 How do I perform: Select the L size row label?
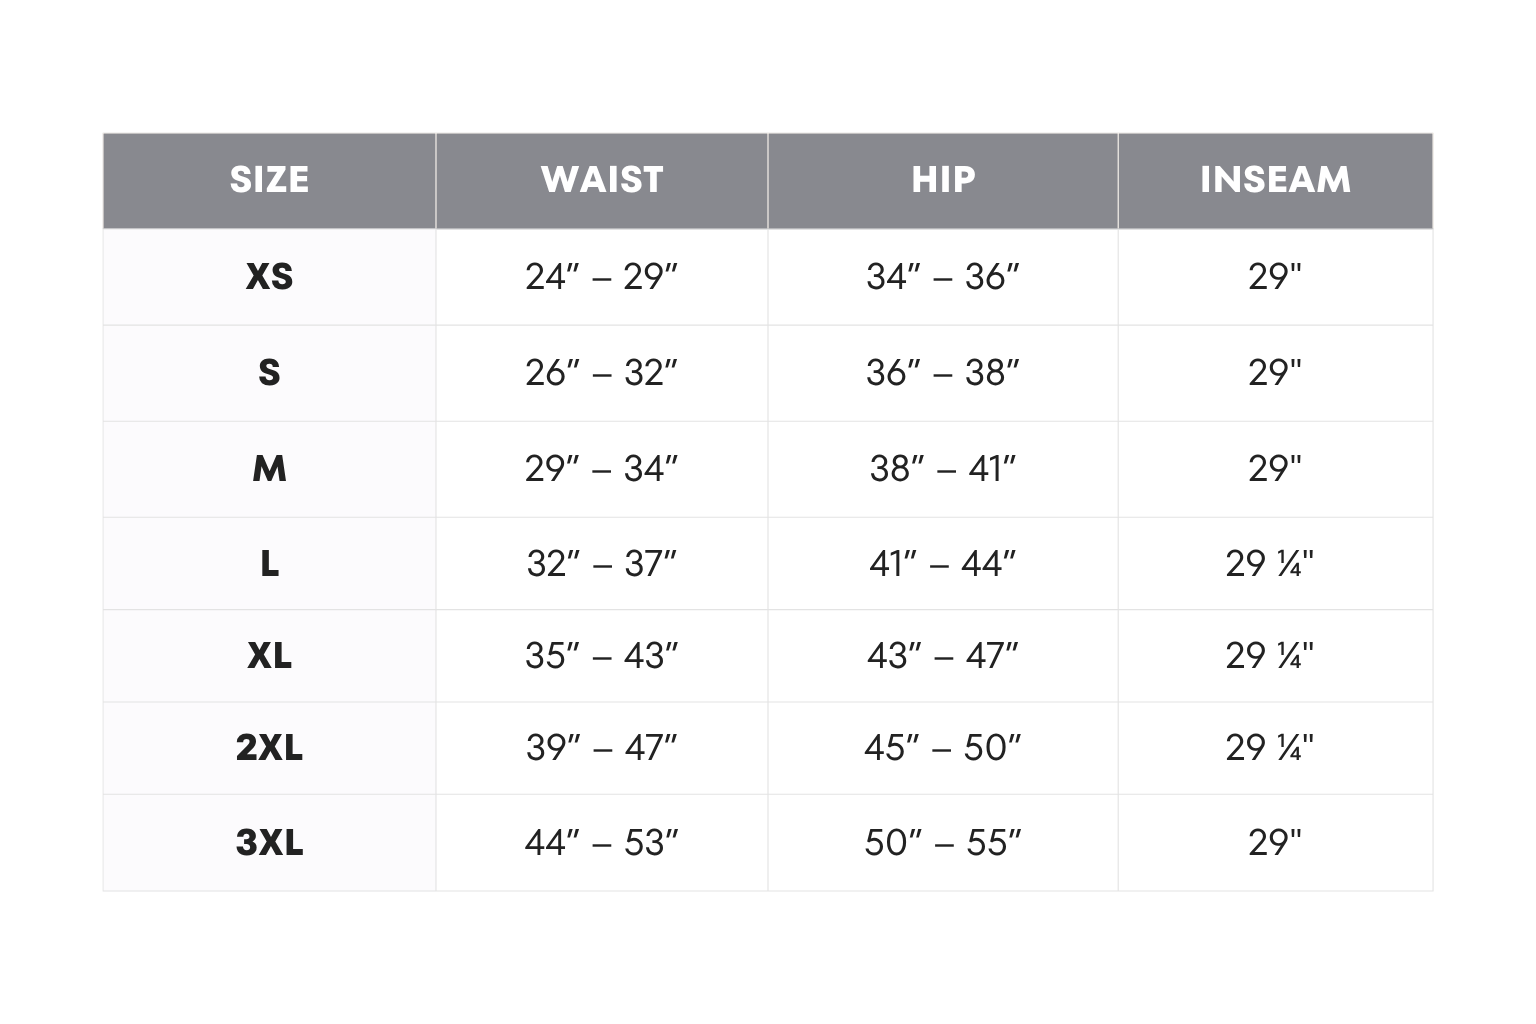[269, 564]
